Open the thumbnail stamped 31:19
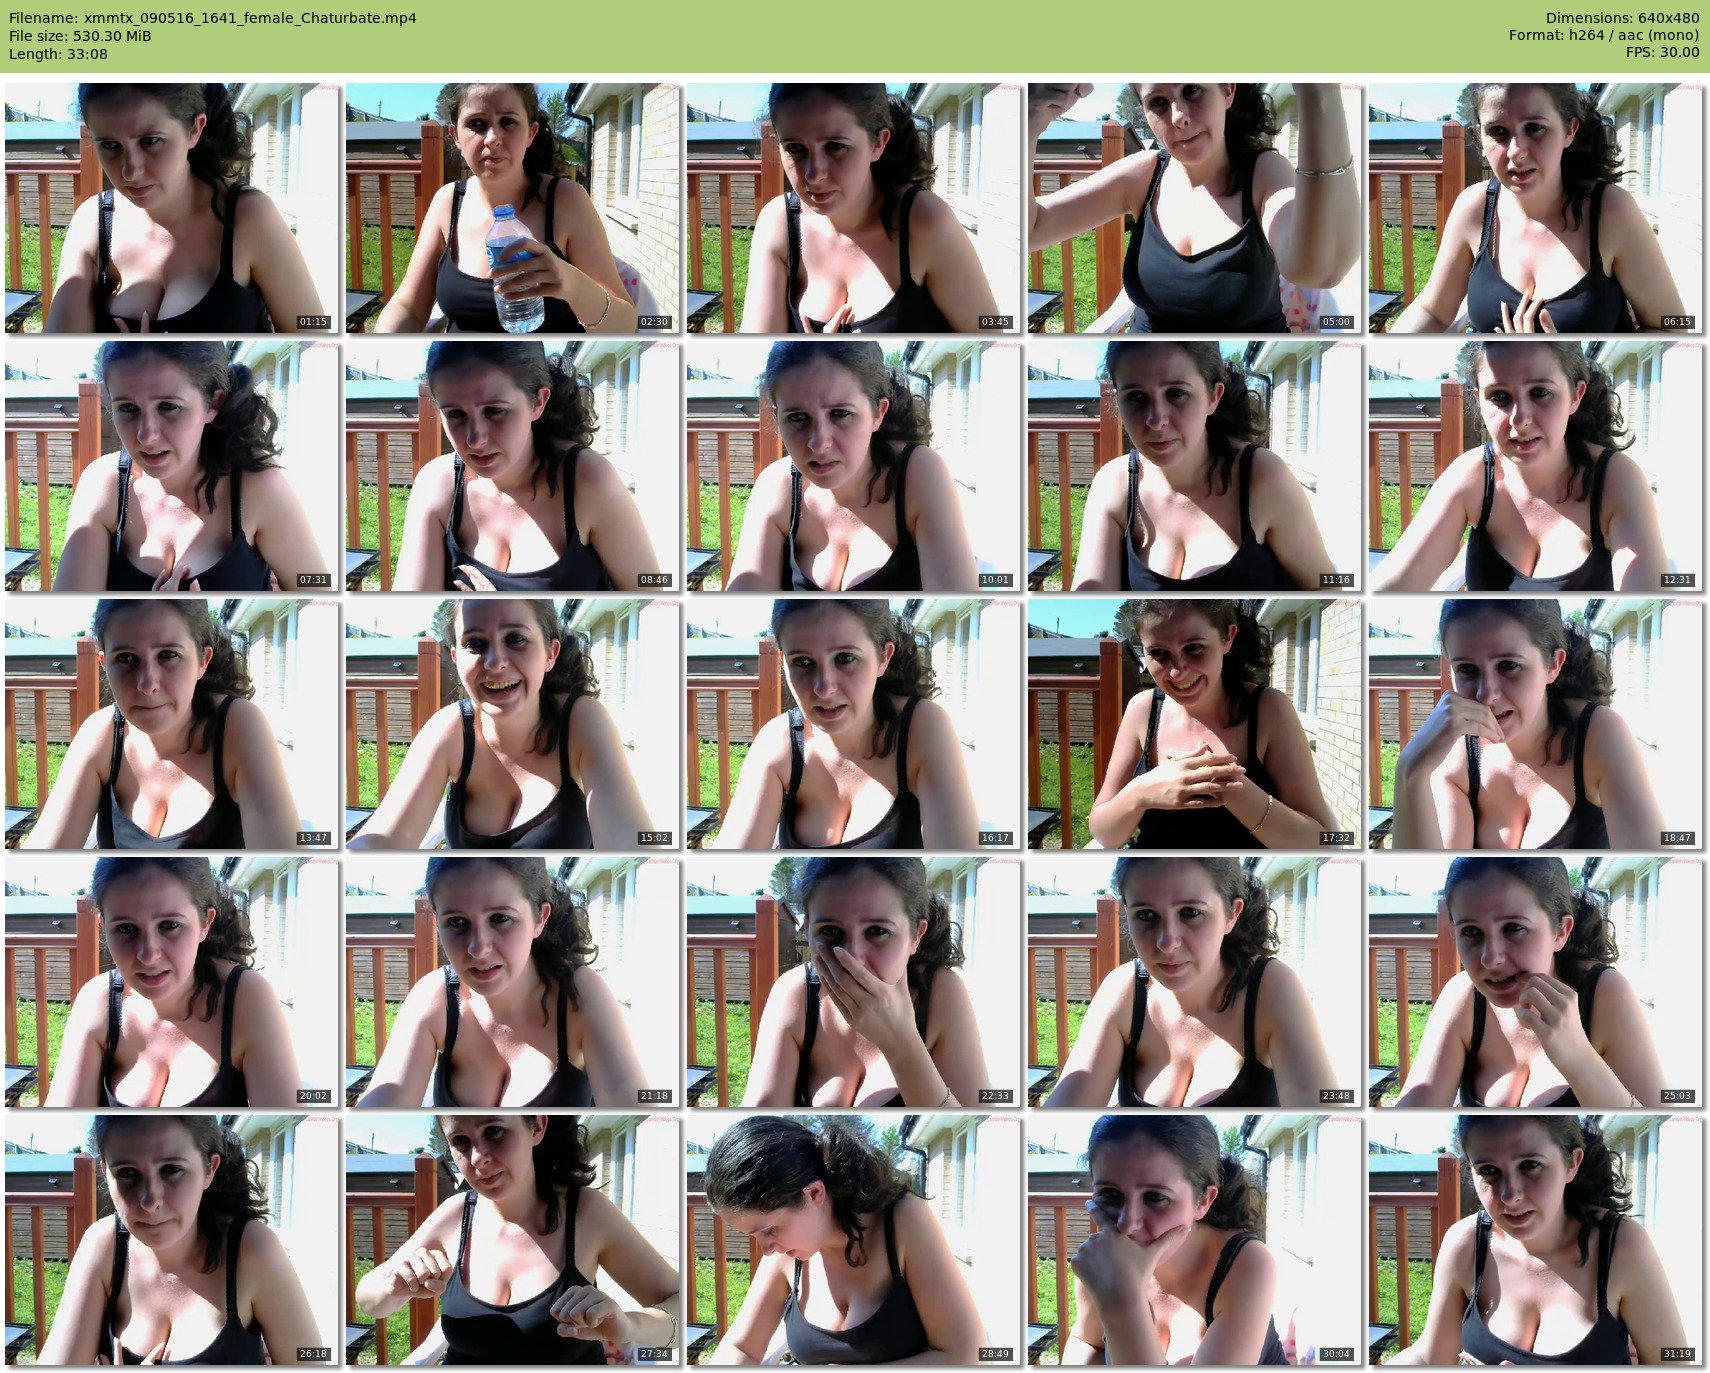 point(1536,1240)
